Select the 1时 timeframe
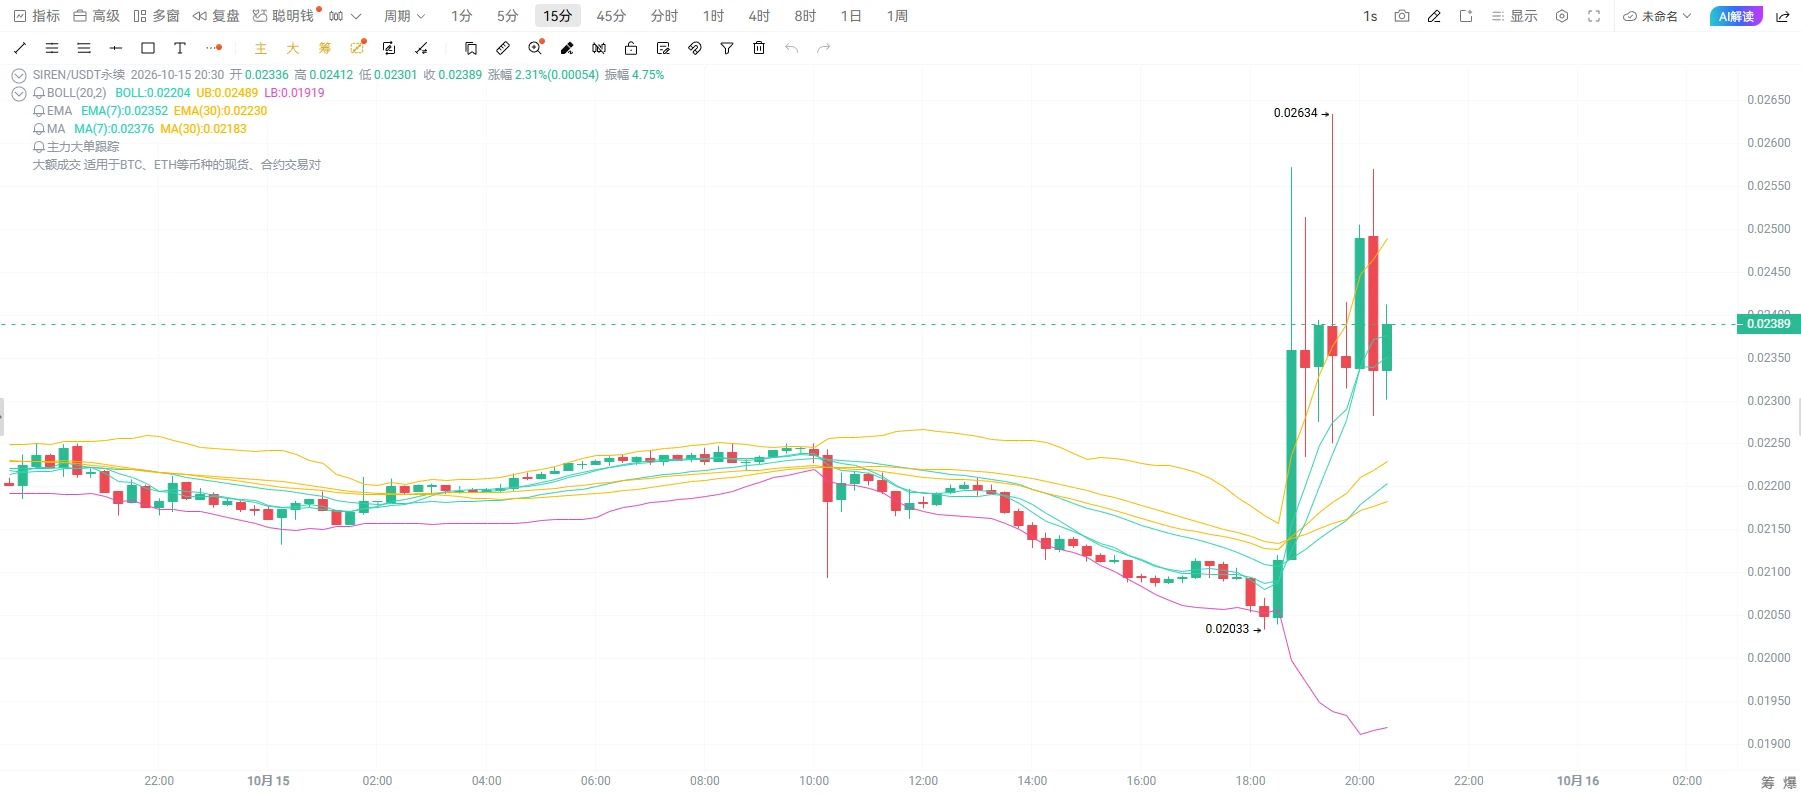 click(713, 16)
